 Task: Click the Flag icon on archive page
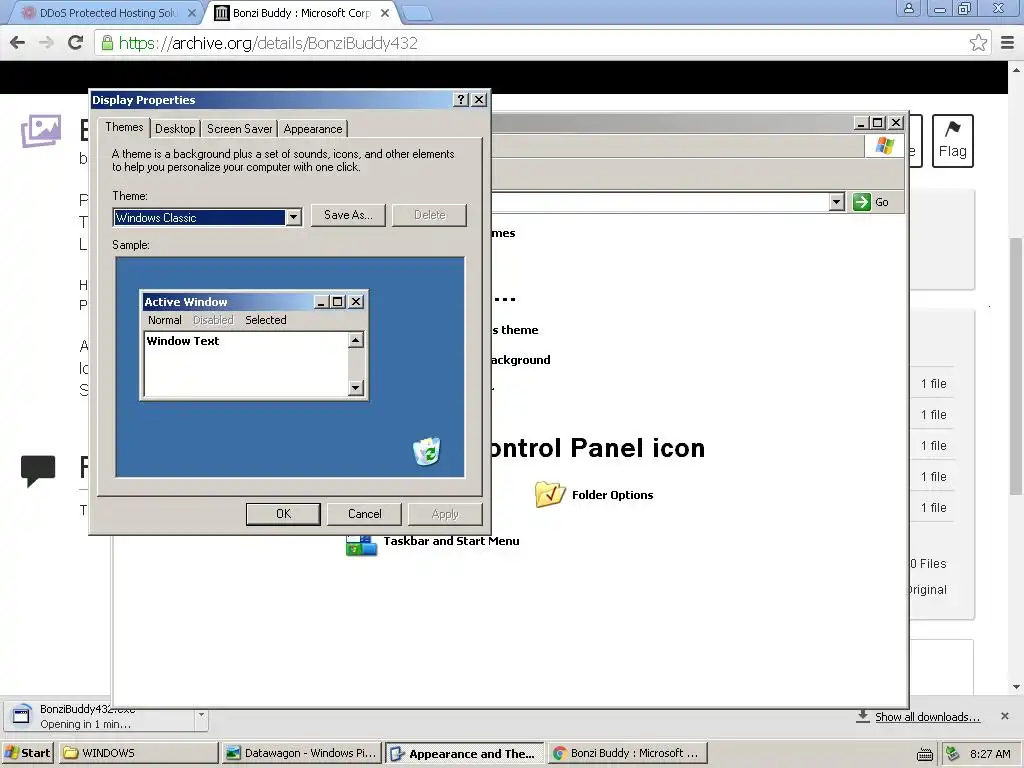(952, 141)
